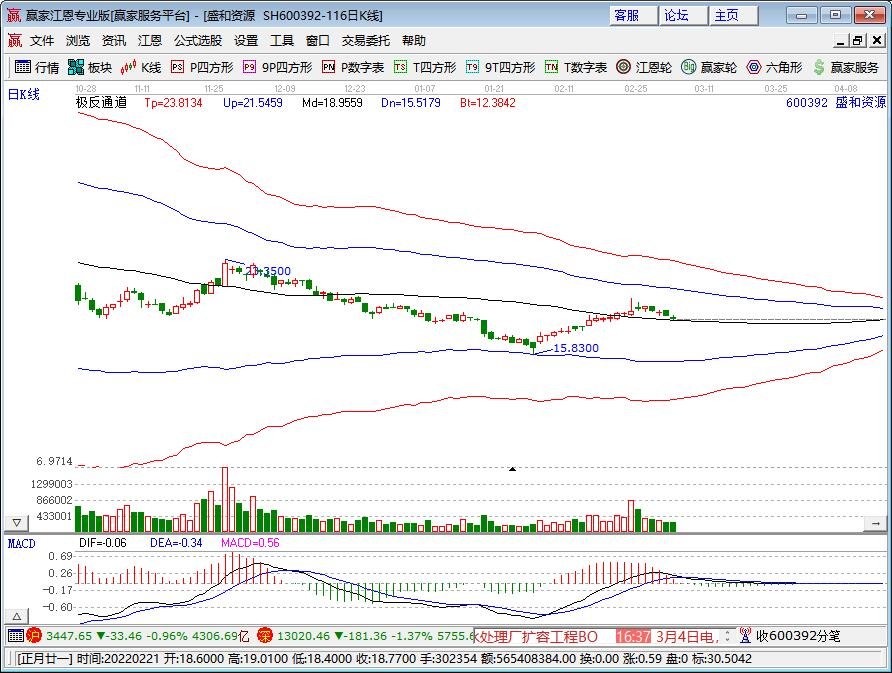Click the 极反通道 indicator name
Viewport: 892px width, 673px height.
101,102
